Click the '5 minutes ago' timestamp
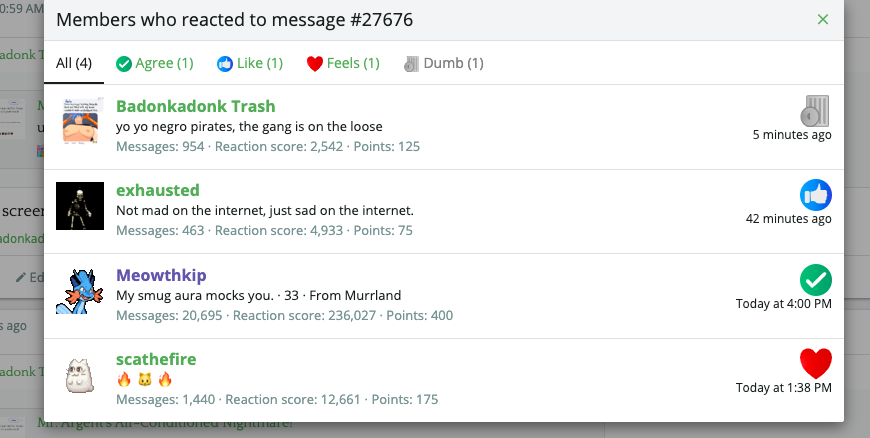Image resolution: width=870 pixels, height=438 pixels. [792, 135]
